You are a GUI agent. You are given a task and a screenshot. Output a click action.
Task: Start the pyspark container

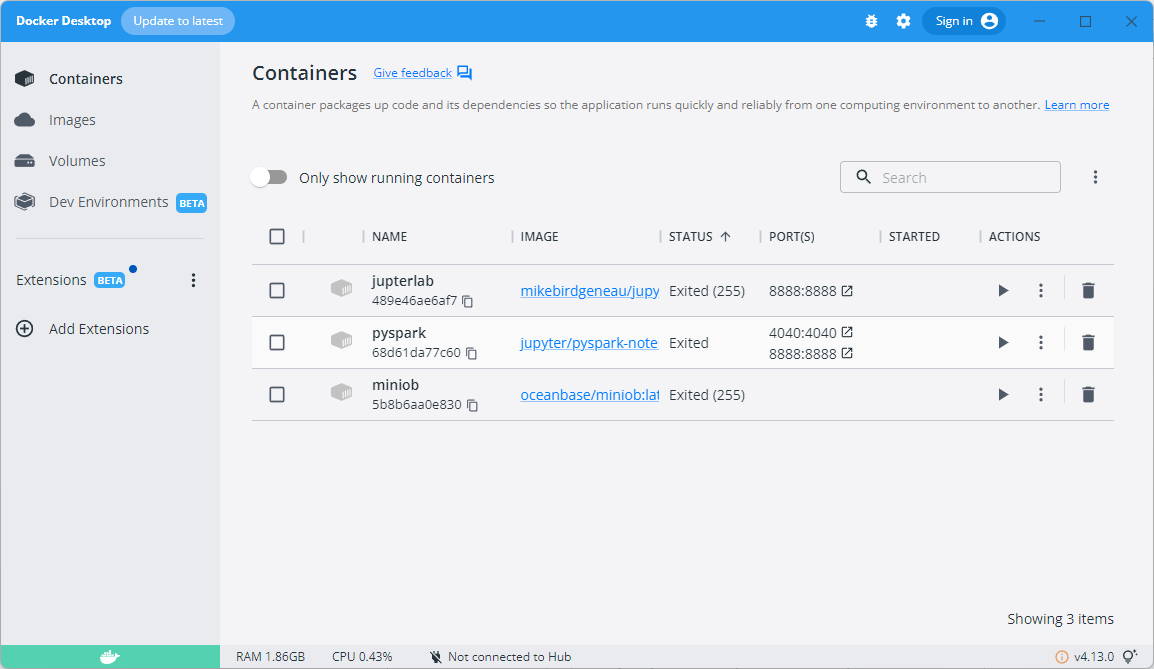(x=1003, y=342)
